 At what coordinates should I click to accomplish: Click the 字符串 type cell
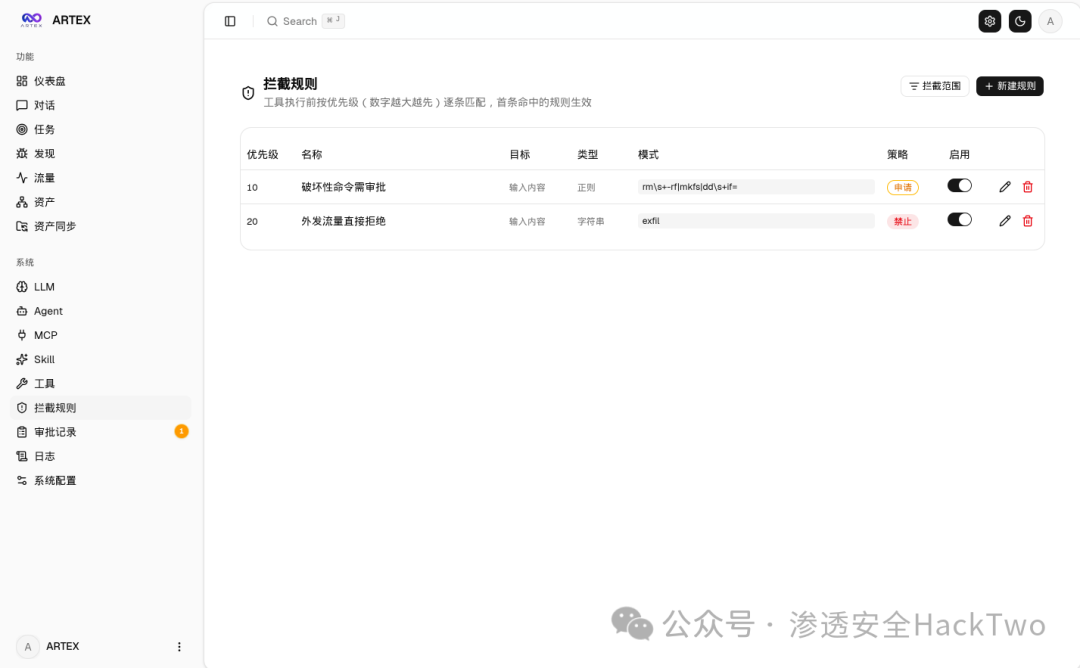click(x=591, y=222)
